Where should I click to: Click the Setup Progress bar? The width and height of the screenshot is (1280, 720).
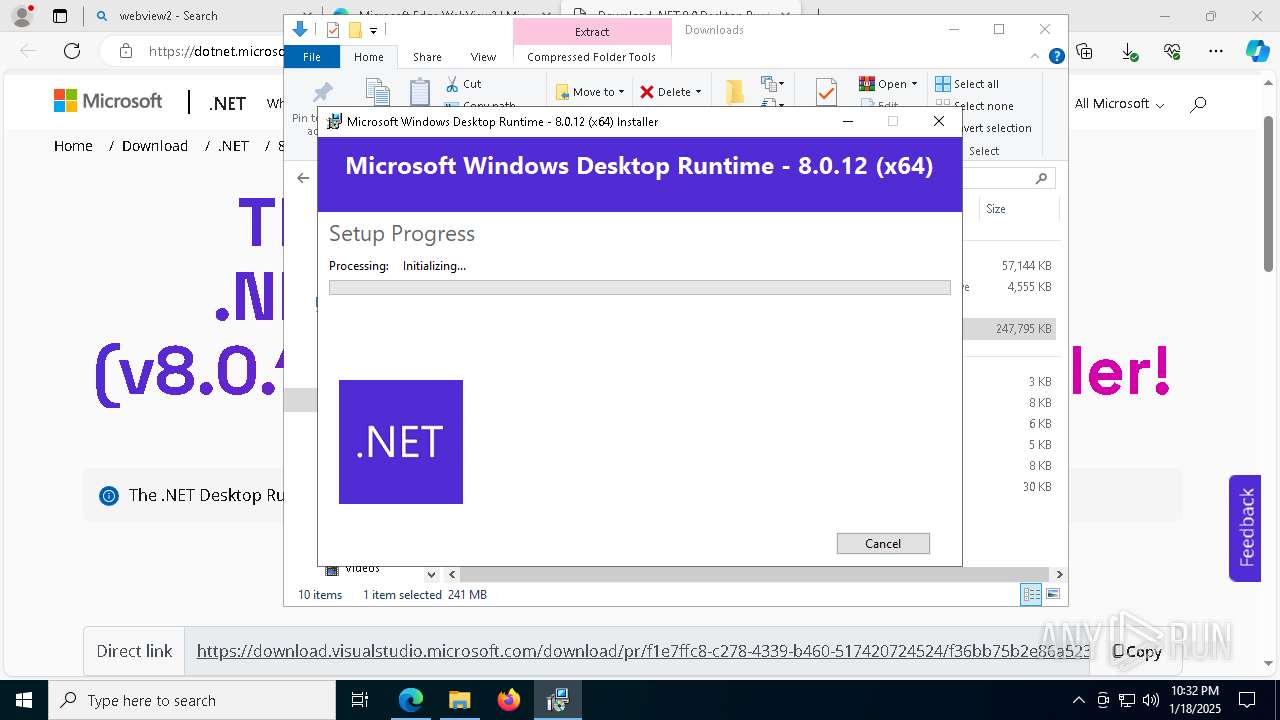tap(640, 288)
